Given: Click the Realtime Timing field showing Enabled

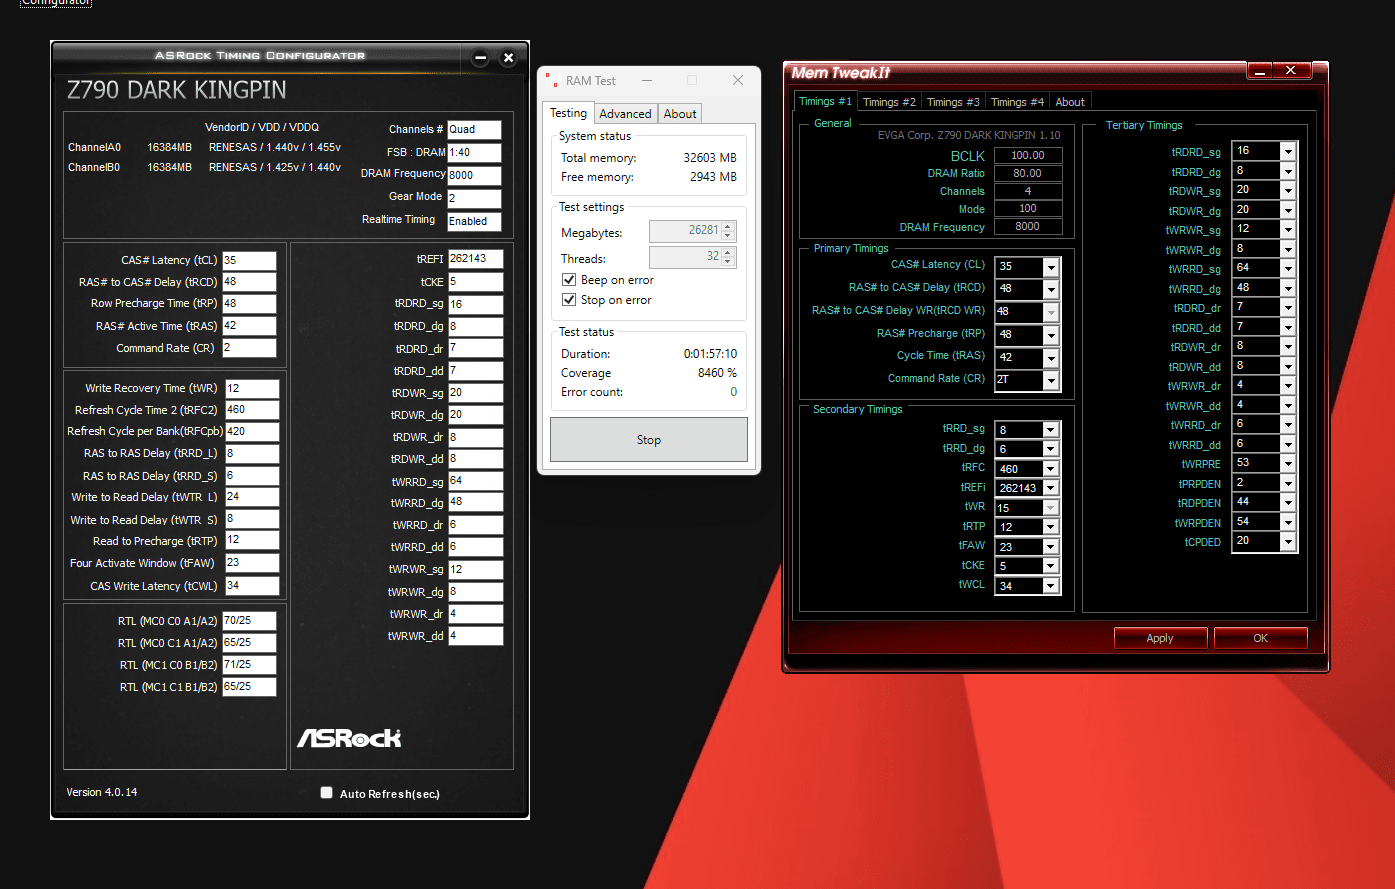Looking at the screenshot, I should tap(474, 221).
